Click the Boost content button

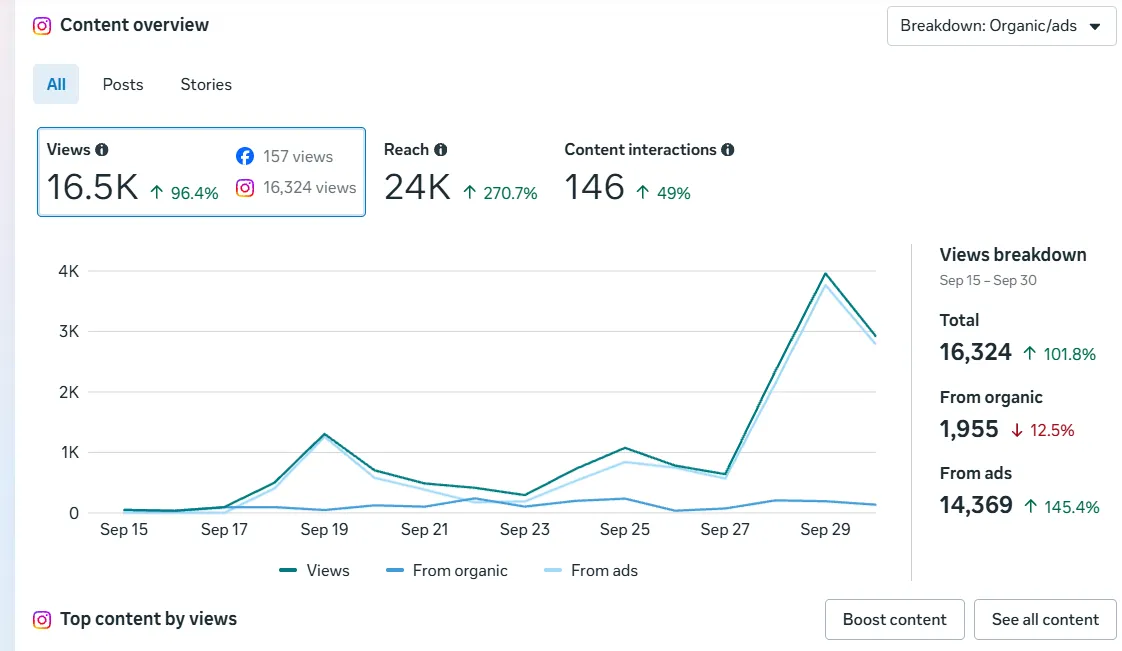894,620
